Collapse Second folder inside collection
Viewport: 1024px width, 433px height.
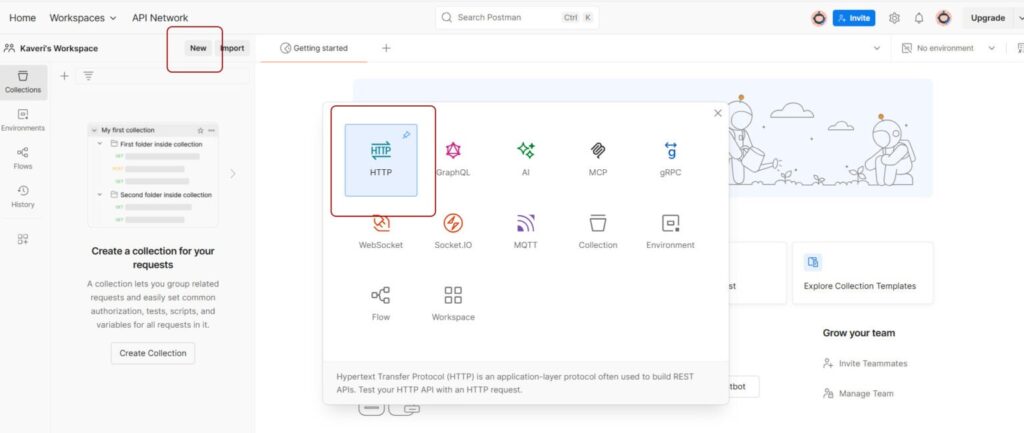pyautogui.click(x=100, y=195)
